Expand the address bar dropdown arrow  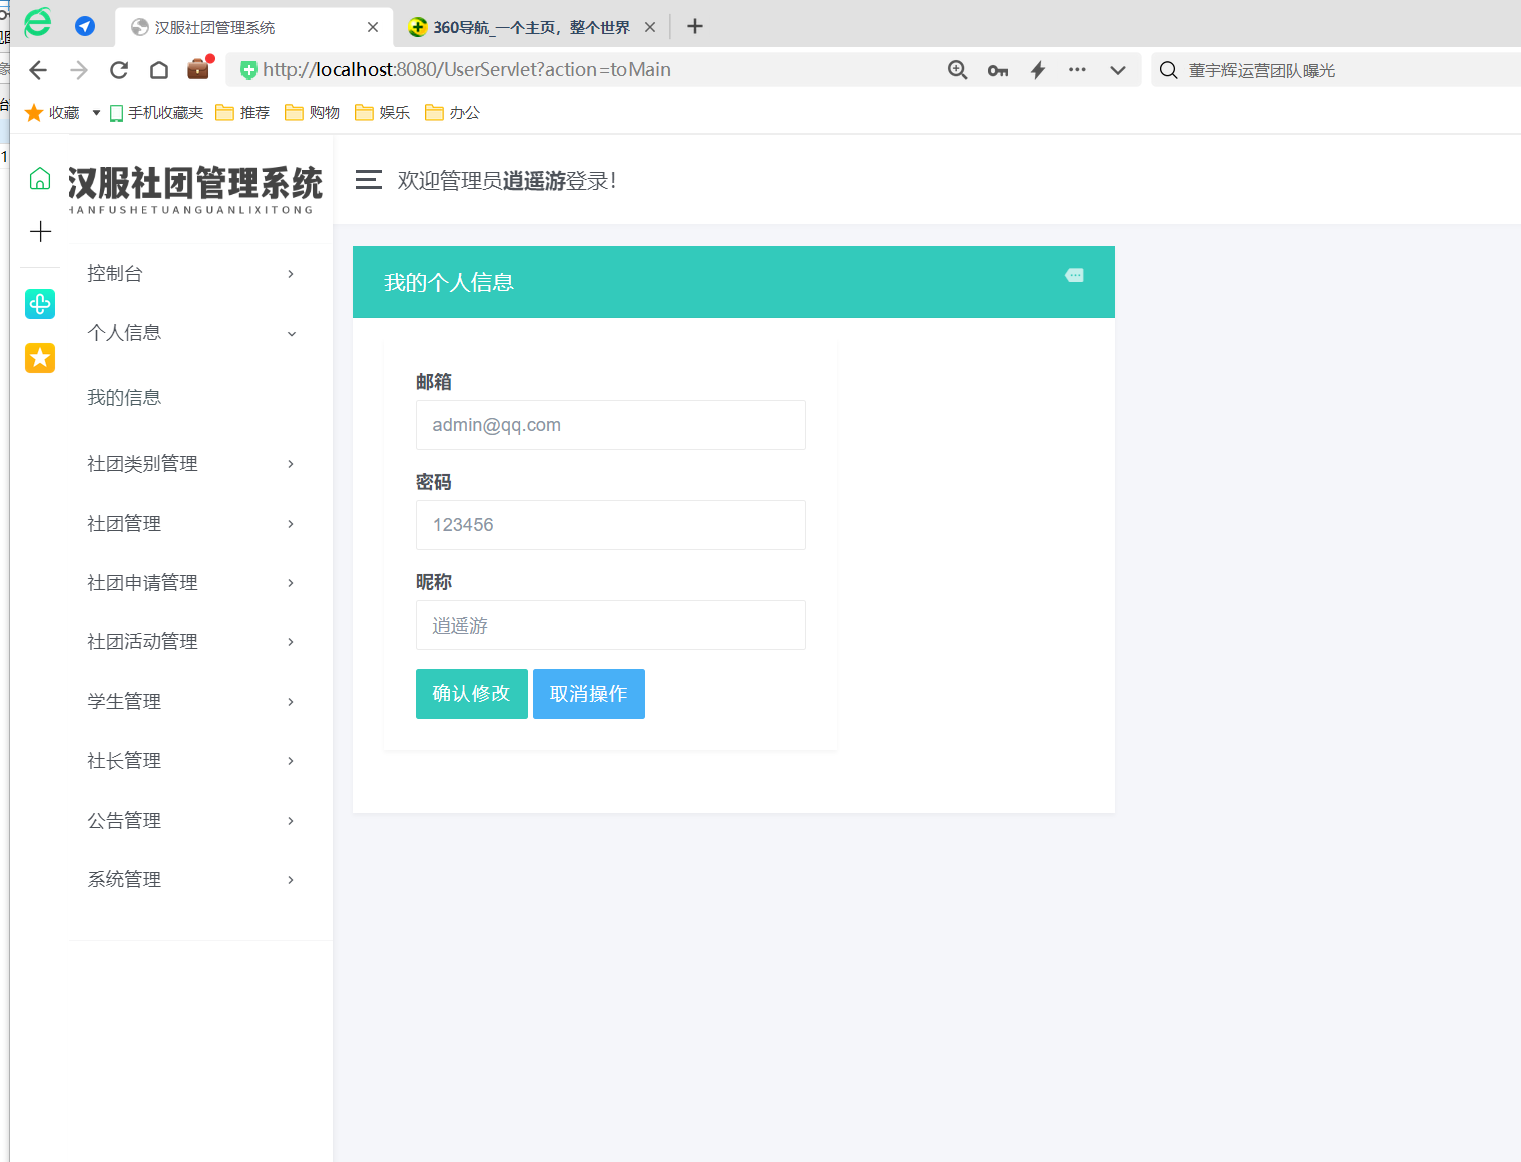click(1118, 70)
